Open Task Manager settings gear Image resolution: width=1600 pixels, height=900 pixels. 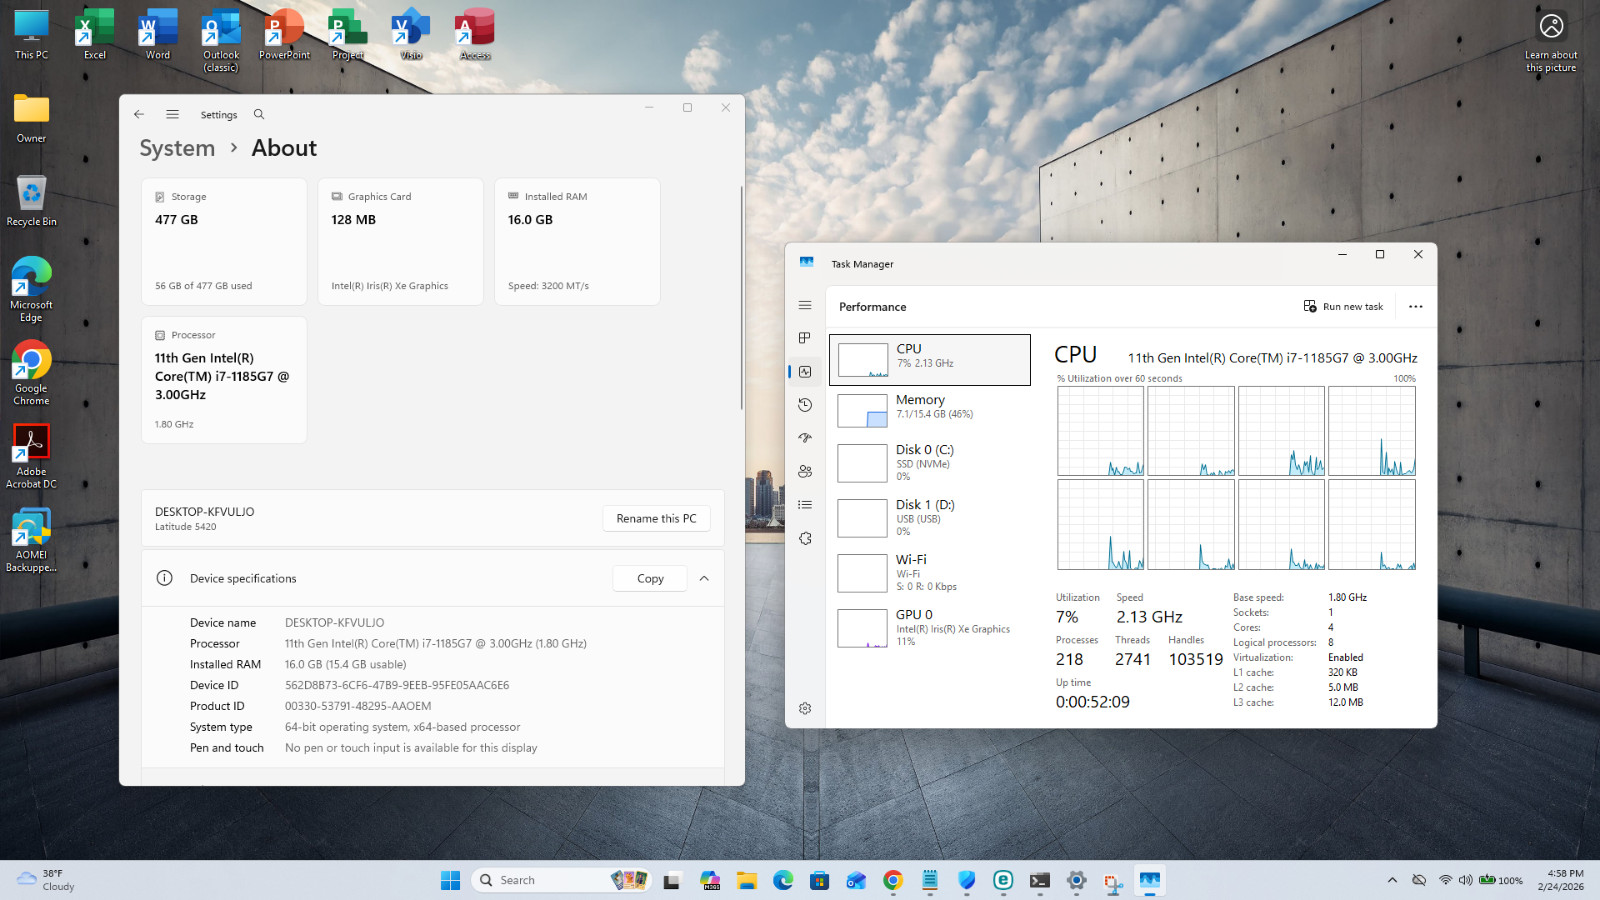(805, 708)
